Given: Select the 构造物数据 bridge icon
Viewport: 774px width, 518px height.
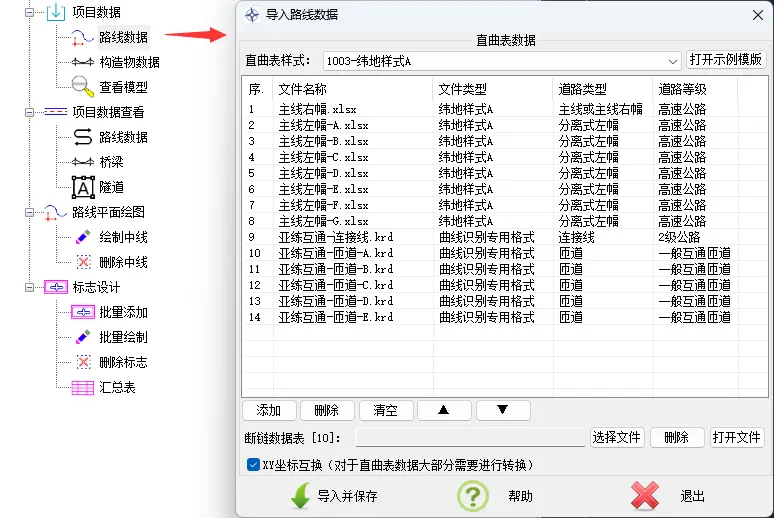Looking at the screenshot, I should [x=82, y=63].
